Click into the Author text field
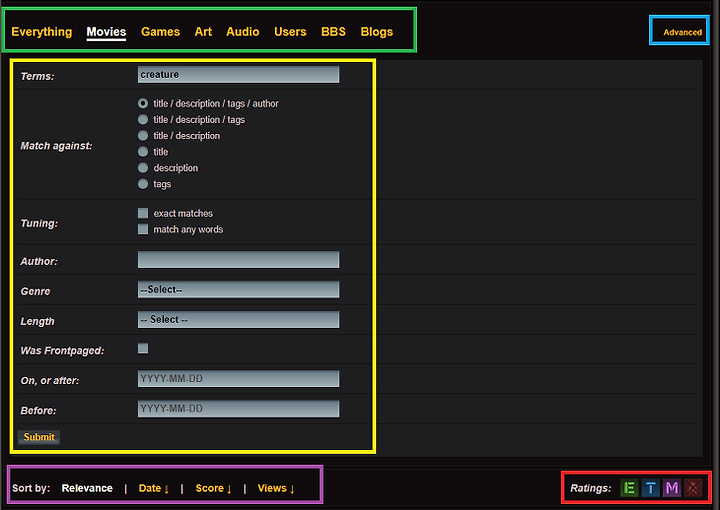This screenshot has width=720, height=510. click(x=238, y=259)
